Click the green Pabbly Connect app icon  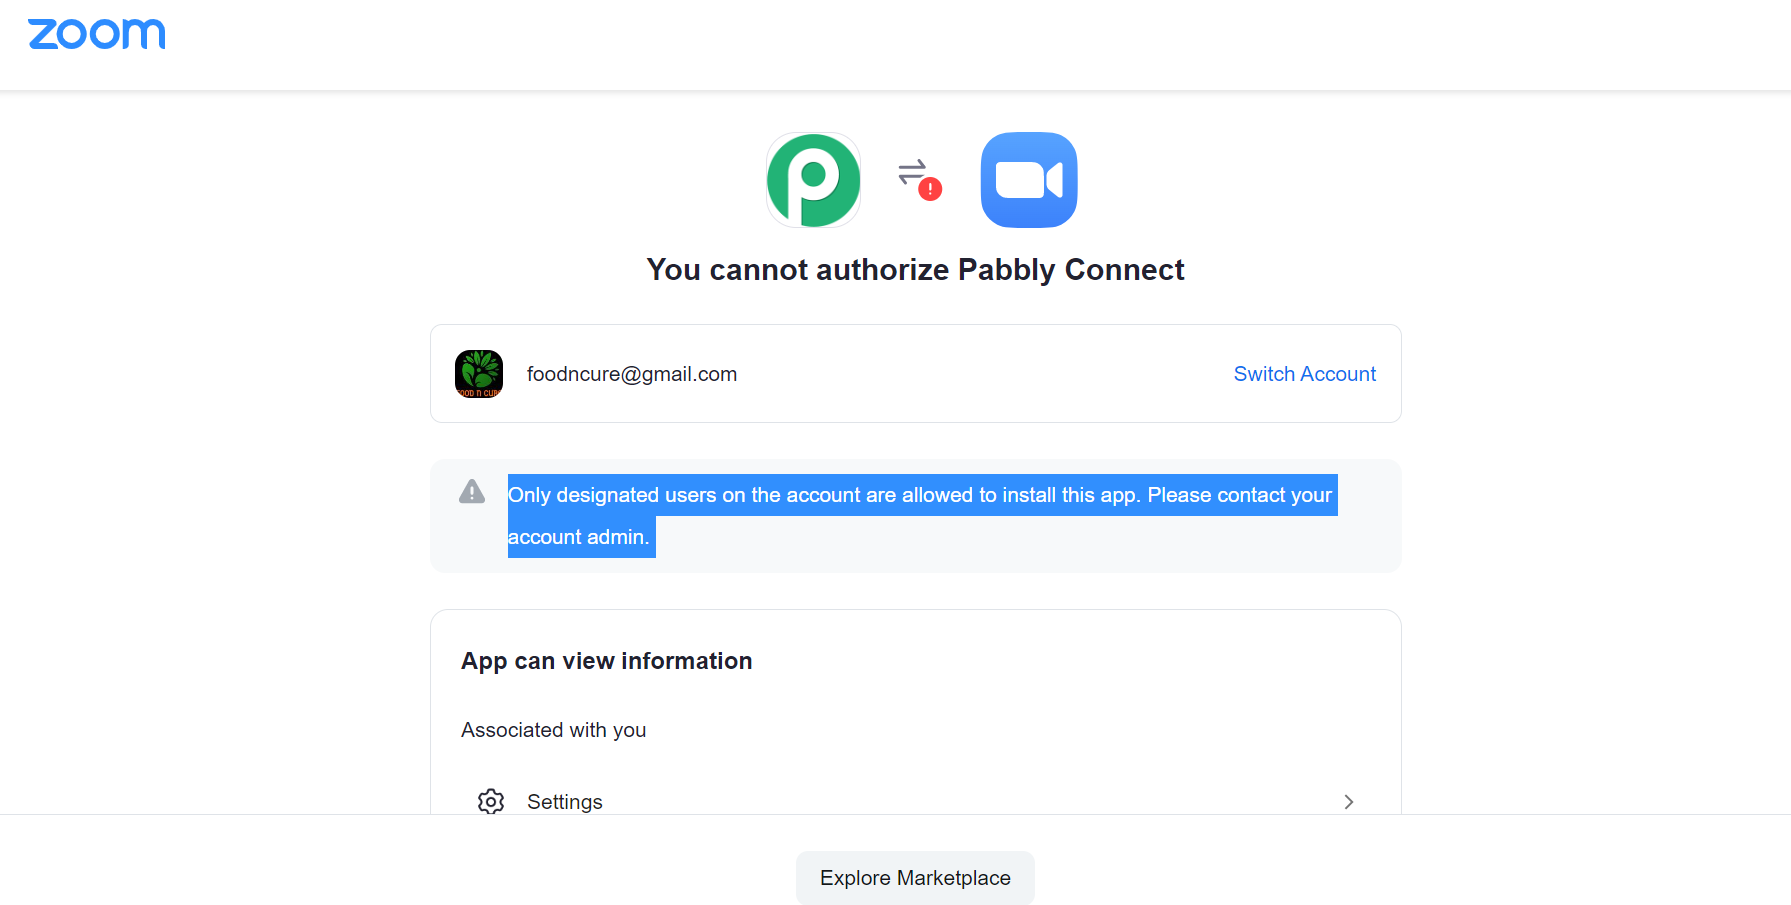[814, 180]
